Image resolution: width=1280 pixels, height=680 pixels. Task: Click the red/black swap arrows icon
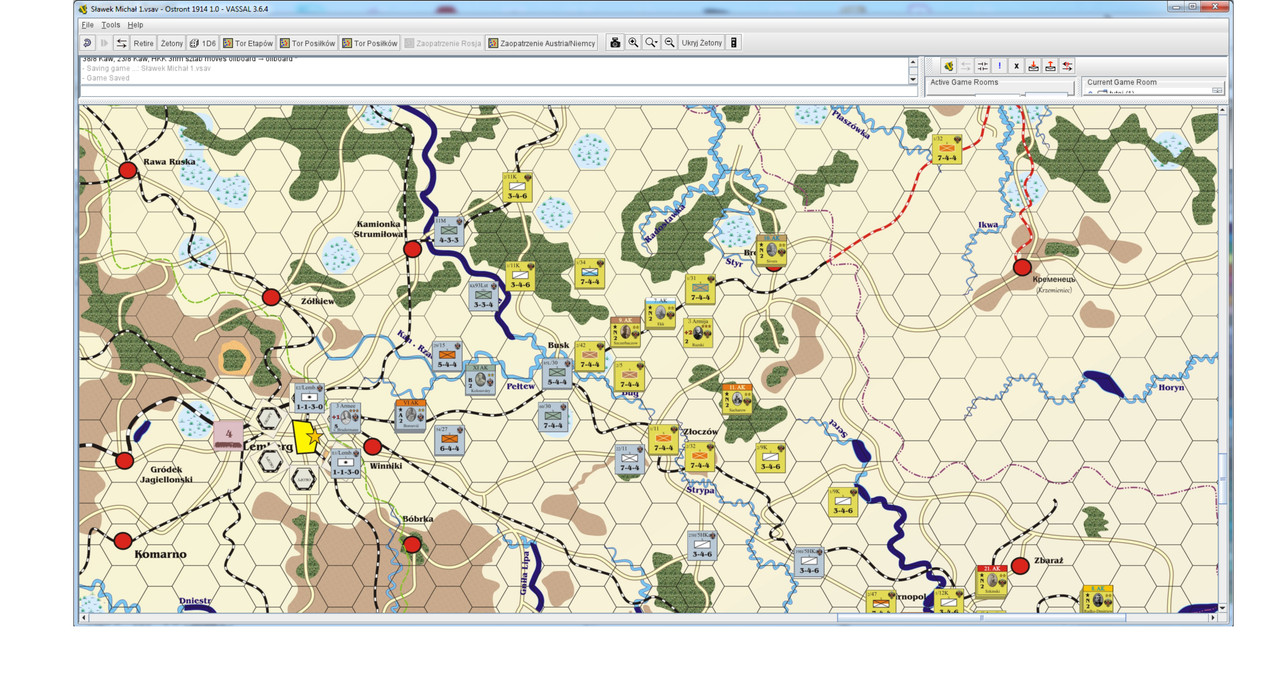[x=1068, y=66]
